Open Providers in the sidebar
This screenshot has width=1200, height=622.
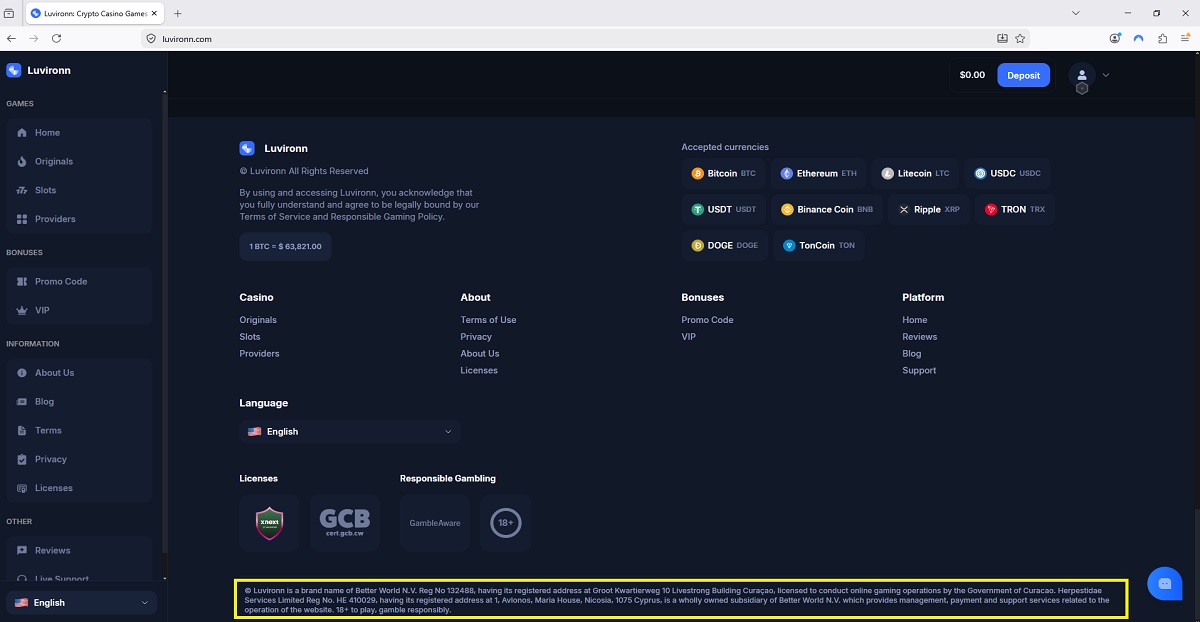(x=79, y=219)
